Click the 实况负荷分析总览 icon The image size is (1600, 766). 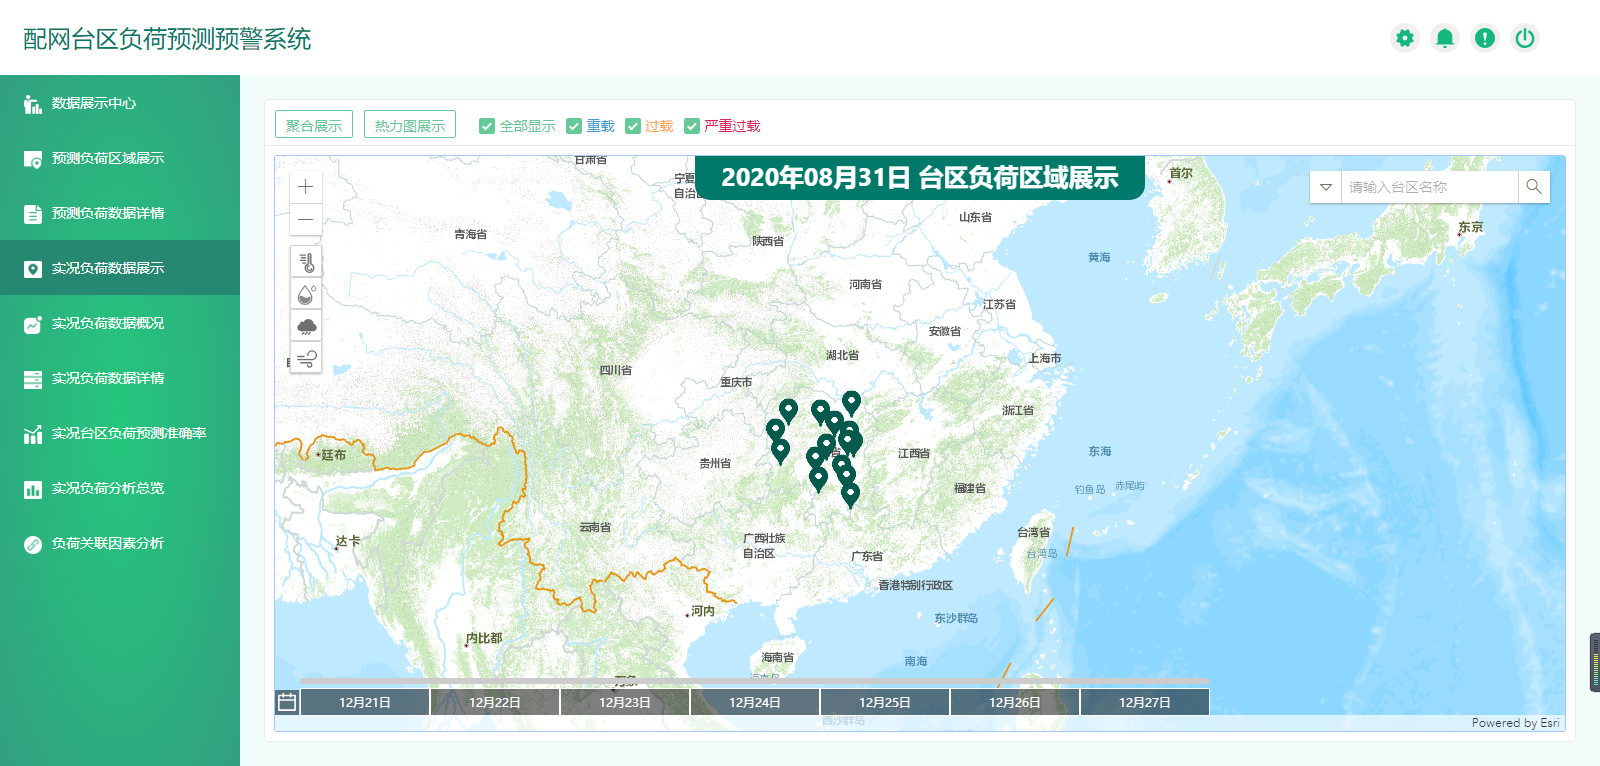[32, 488]
